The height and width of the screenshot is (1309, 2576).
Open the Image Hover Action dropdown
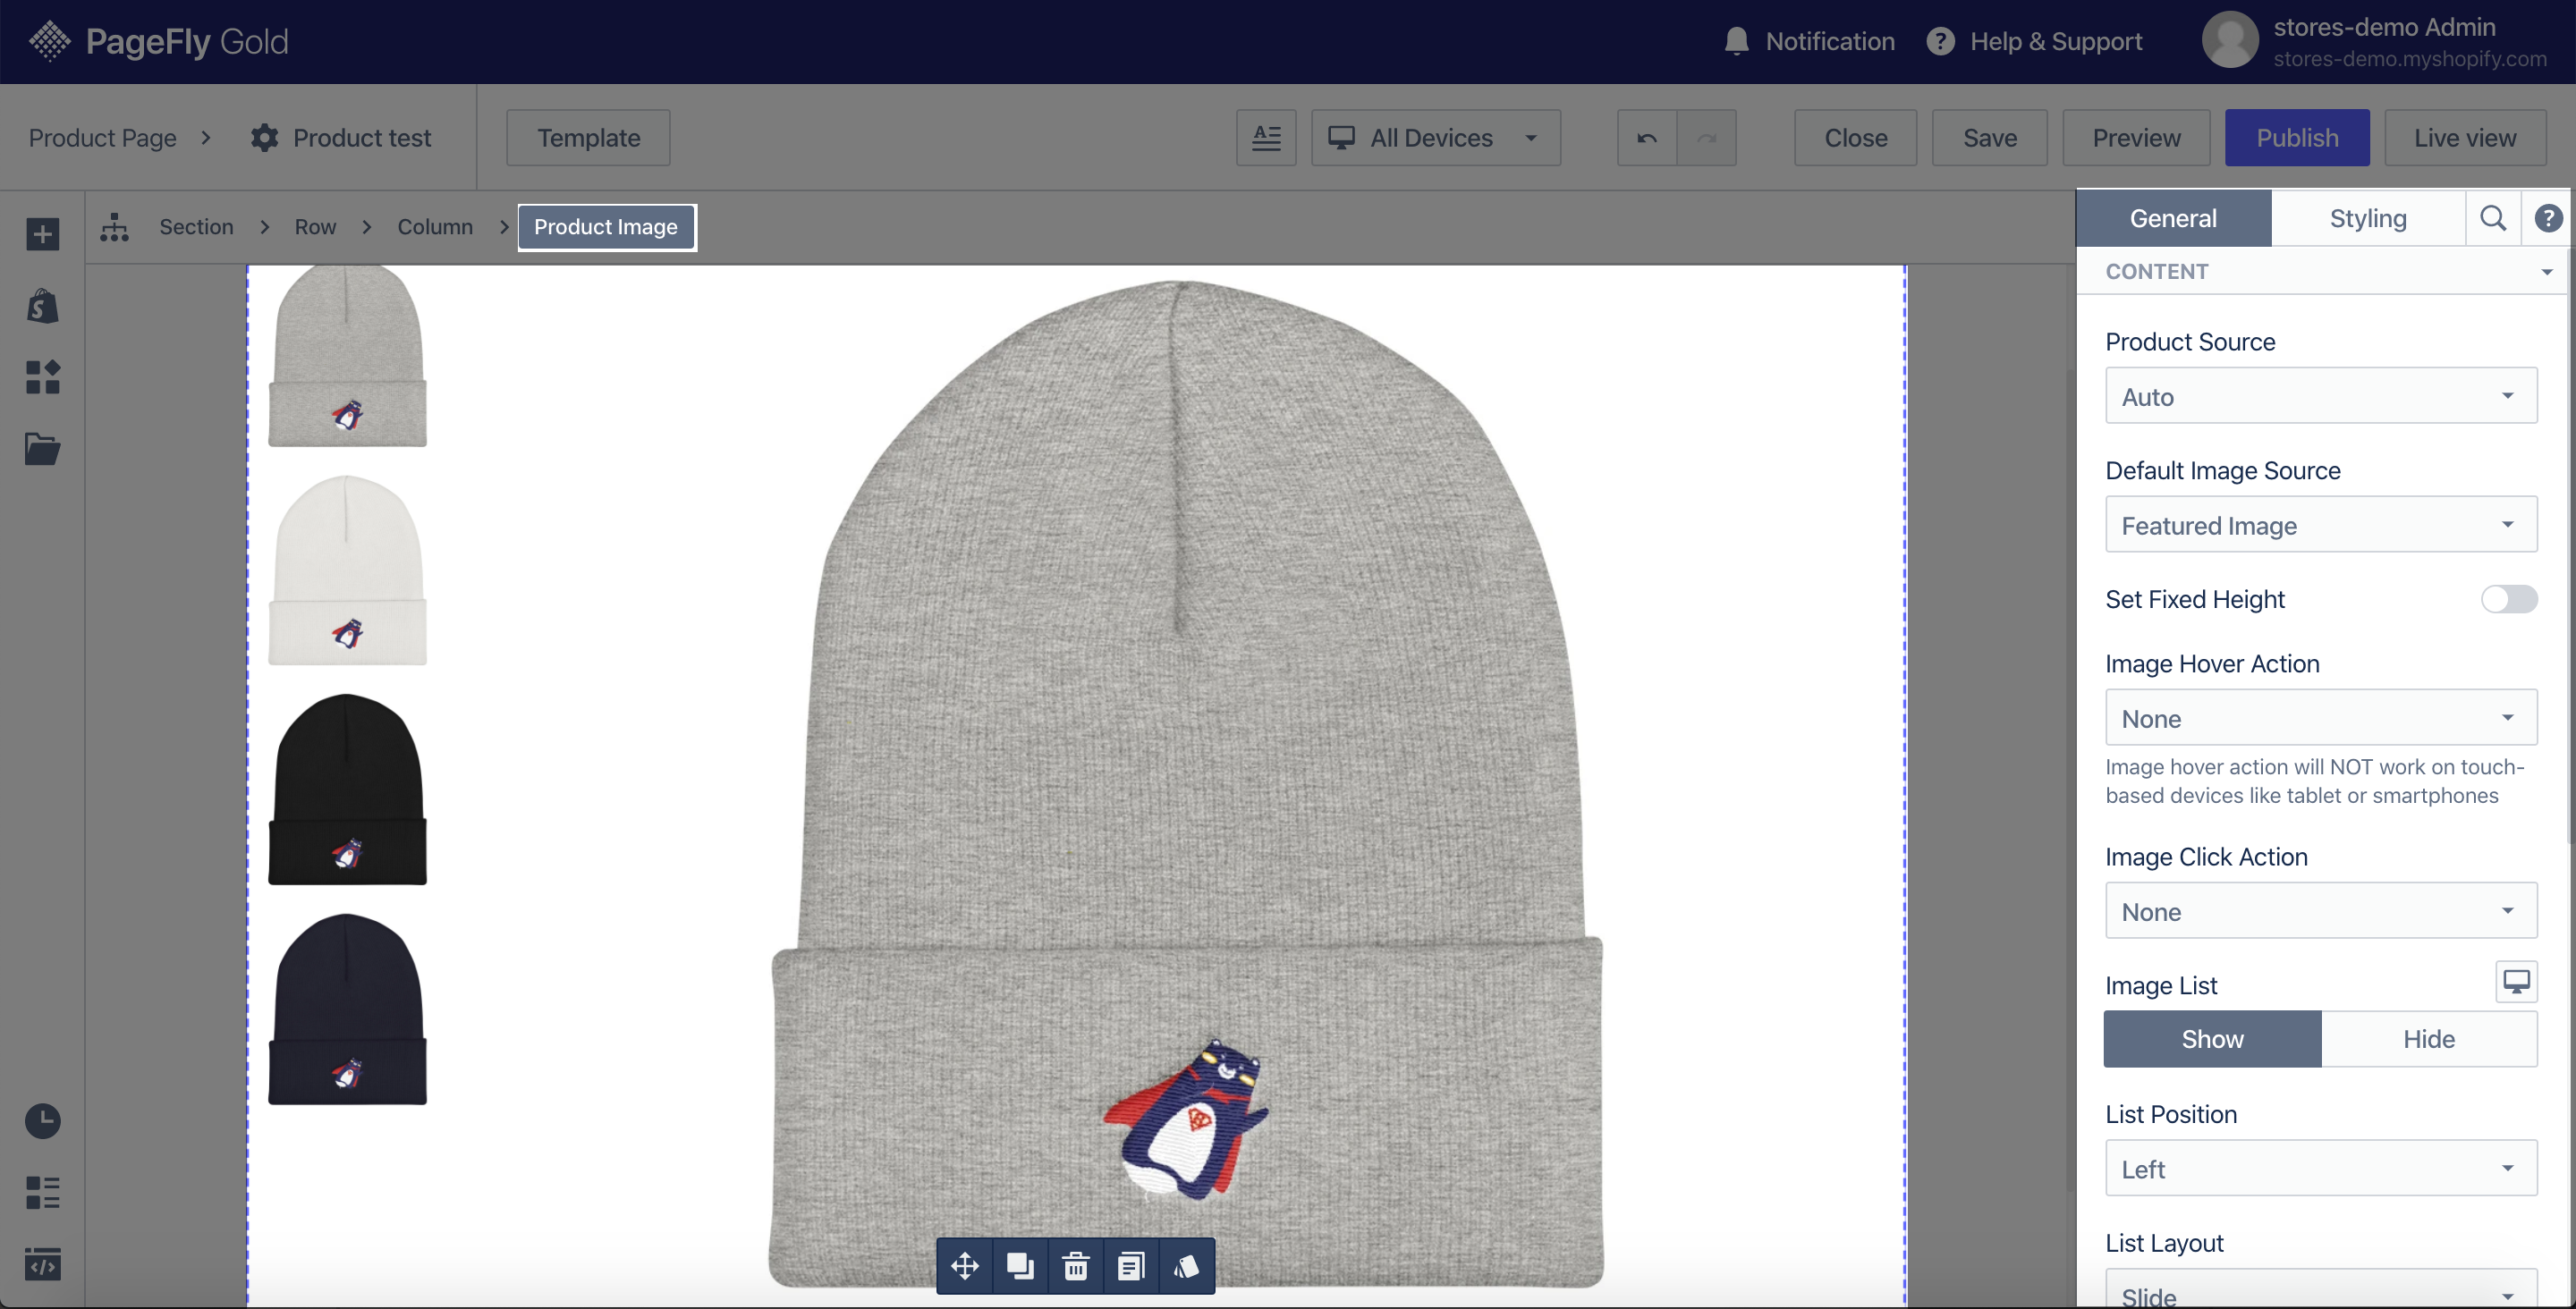click(x=2320, y=718)
